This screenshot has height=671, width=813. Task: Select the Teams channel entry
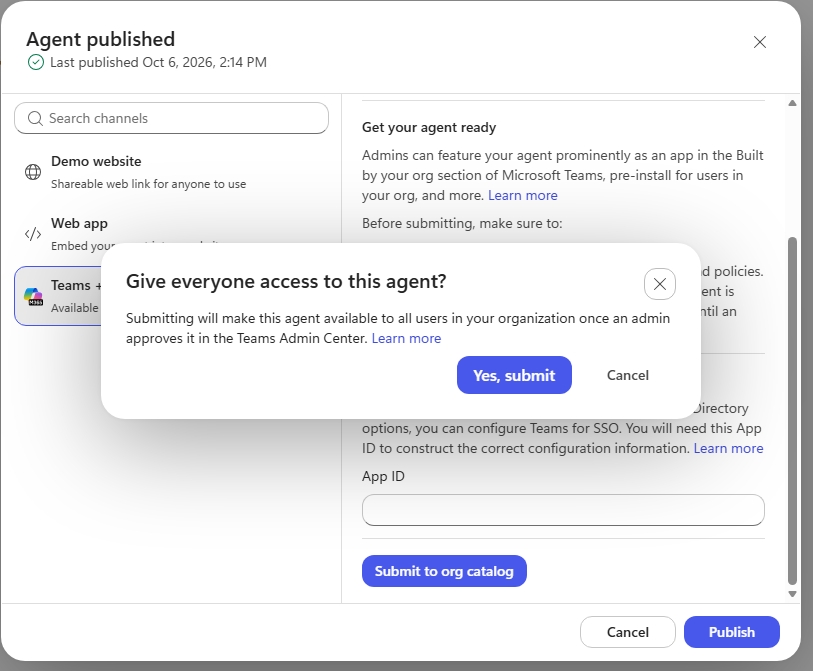click(x=58, y=296)
